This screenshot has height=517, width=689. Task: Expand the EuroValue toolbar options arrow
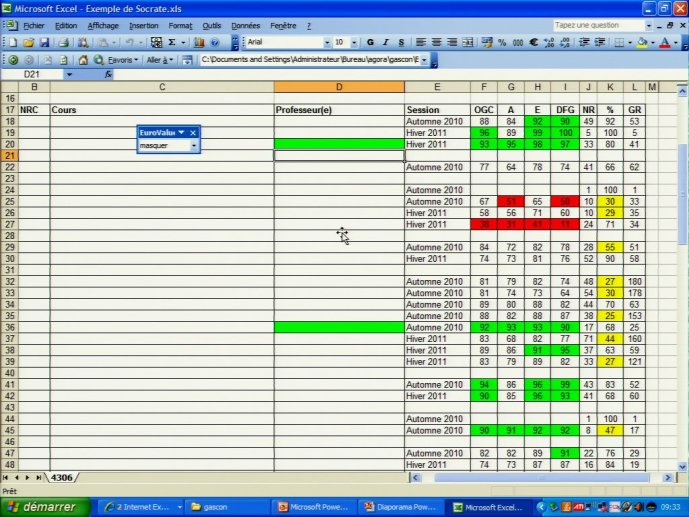(181, 132)
